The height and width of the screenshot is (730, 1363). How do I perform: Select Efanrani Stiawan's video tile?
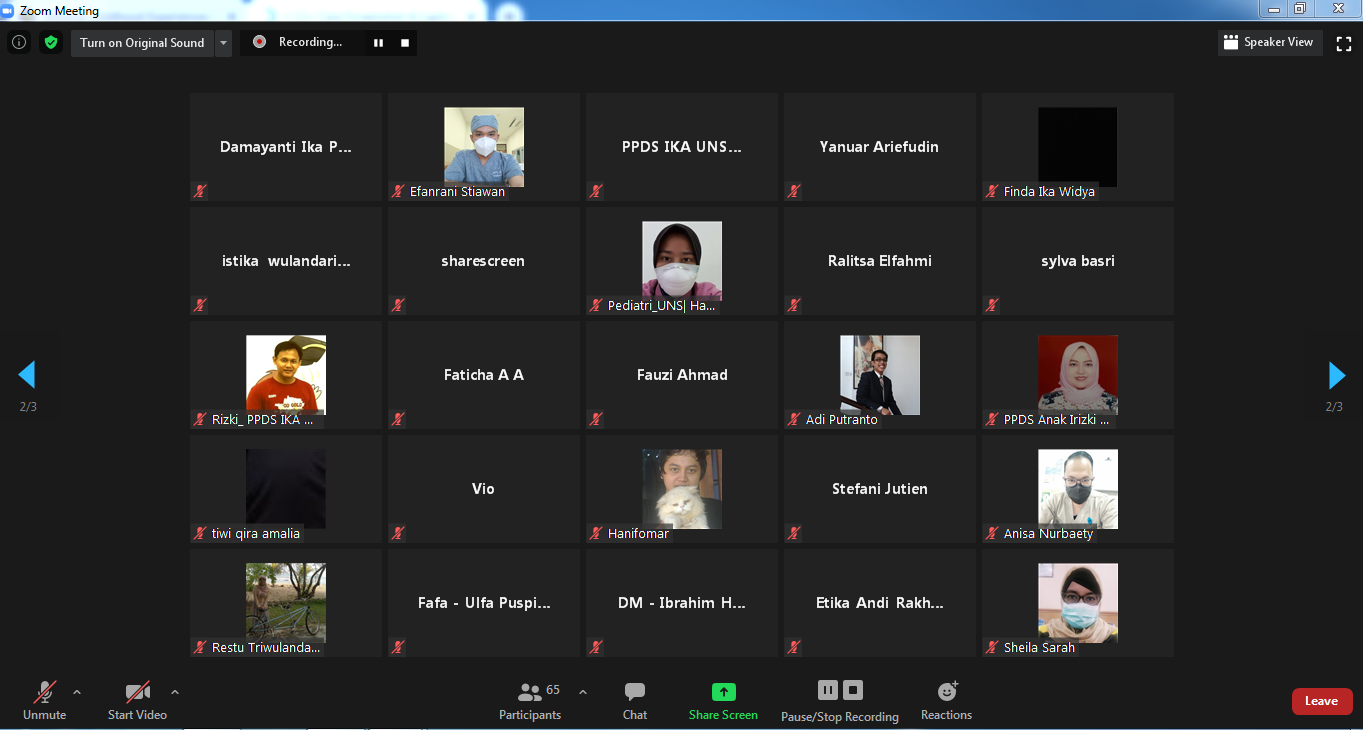pos(484,147)
